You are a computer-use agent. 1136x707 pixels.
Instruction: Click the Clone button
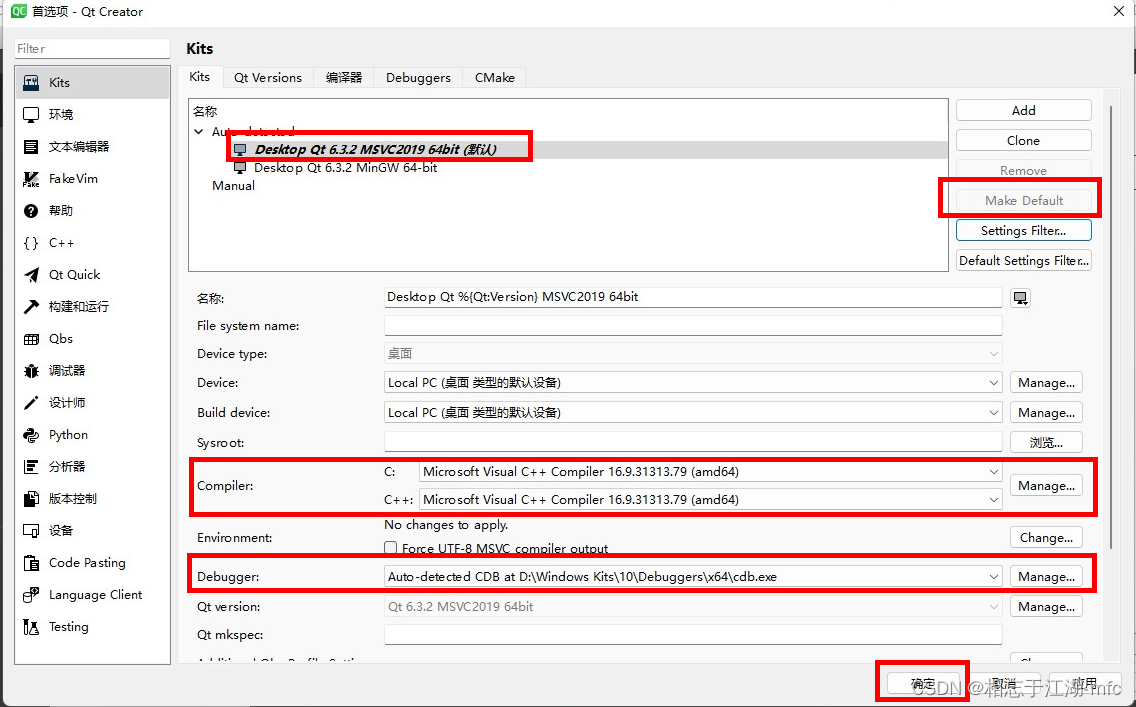tap(1024, 141)
